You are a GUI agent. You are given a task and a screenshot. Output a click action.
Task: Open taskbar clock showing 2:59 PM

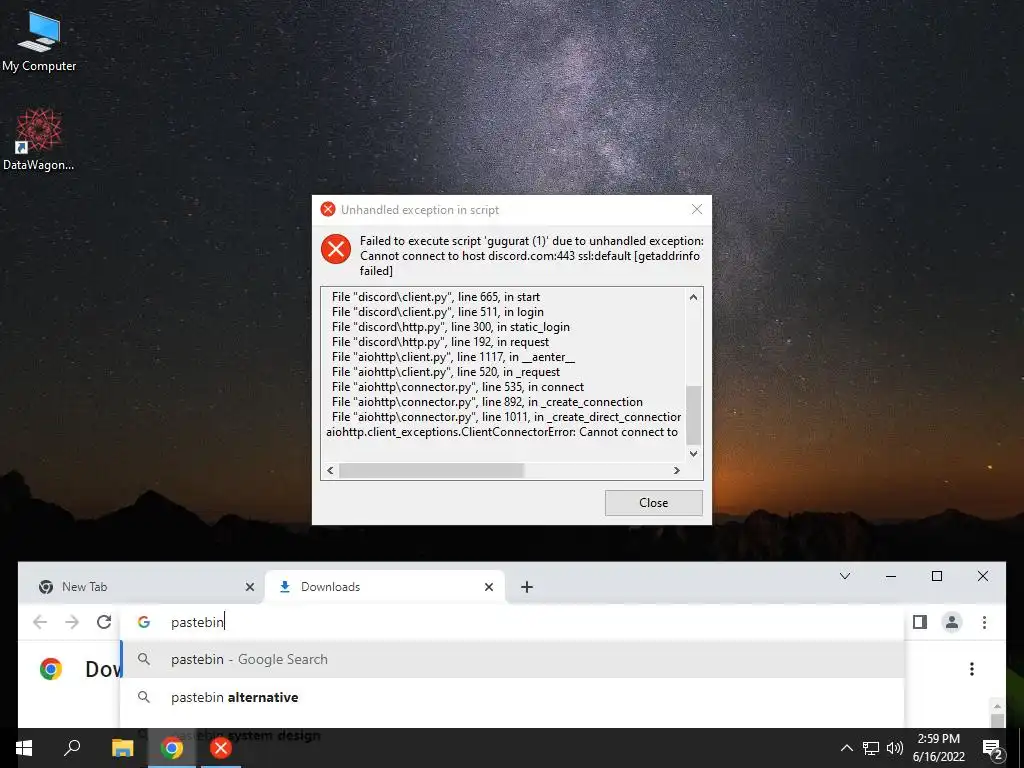tap(938, 748)
